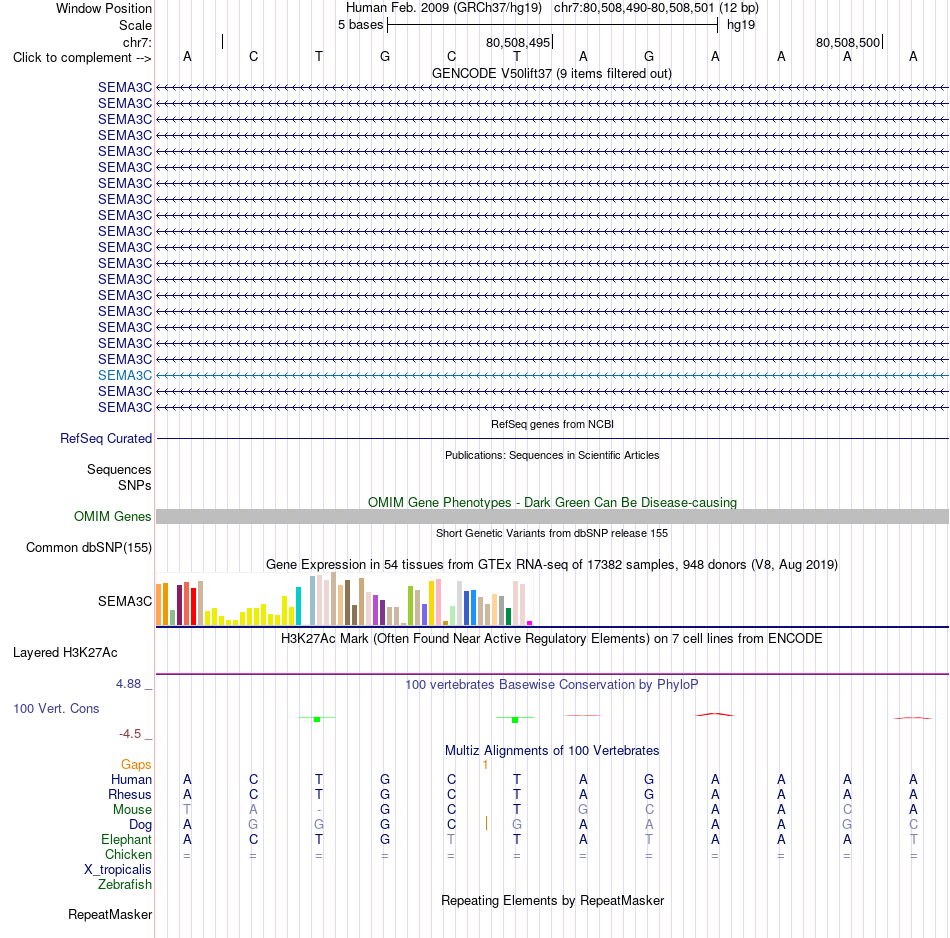The width and height of the screenshot is (950, 938).
Task: Click the X_tropicalis alignment row label
Action: pyautogui.click(x=118, y=870)
